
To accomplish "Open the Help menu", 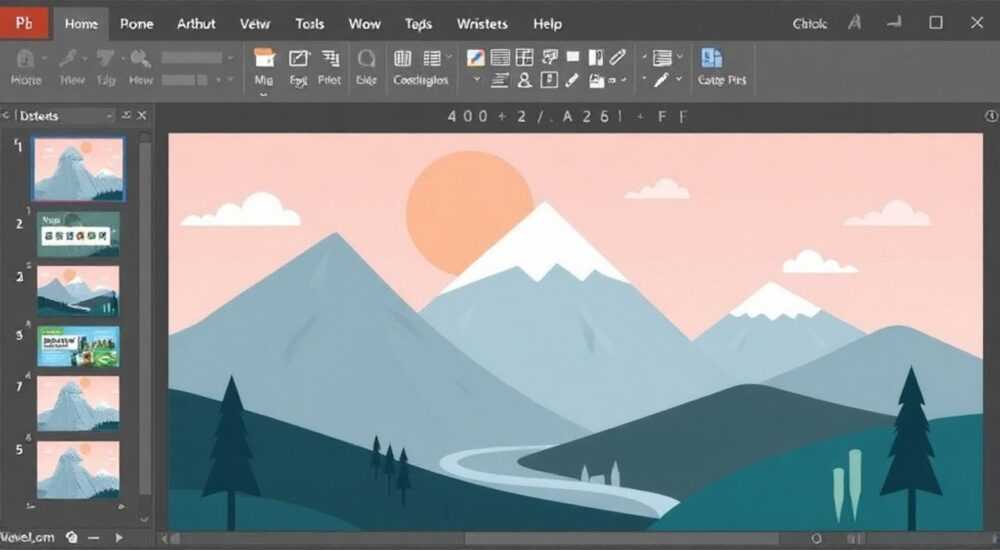I will (547, 24).
